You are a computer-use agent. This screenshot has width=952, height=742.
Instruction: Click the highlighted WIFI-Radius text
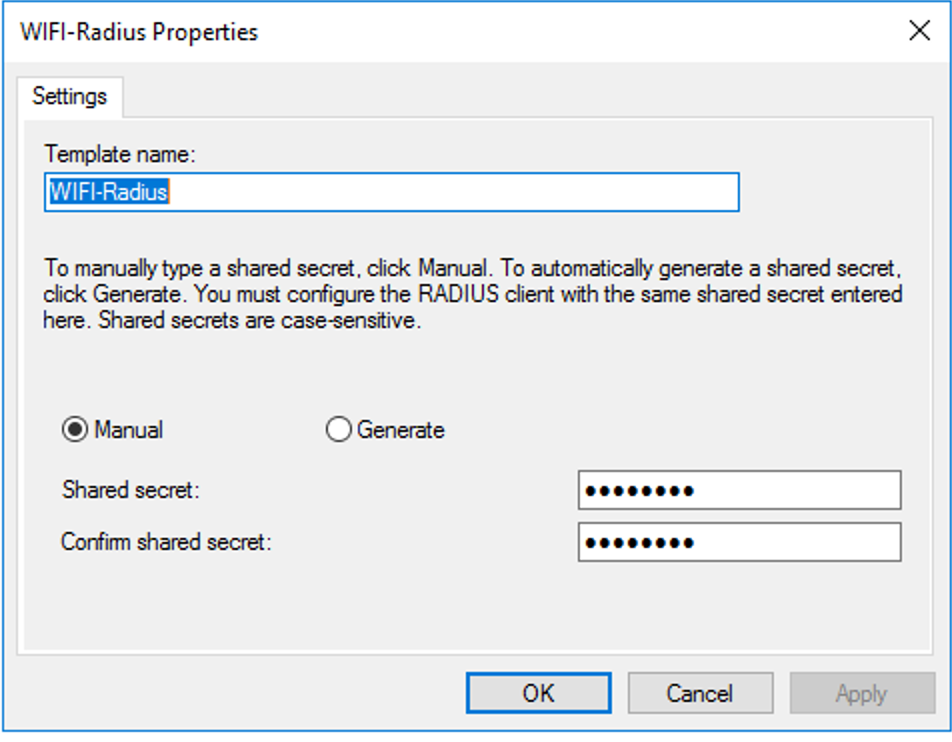[x=108, y=192]
